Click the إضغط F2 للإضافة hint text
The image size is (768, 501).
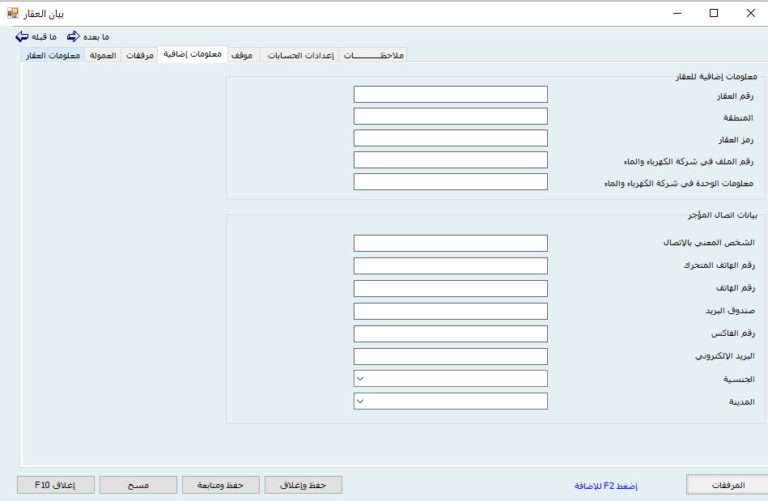click(605, 485)
